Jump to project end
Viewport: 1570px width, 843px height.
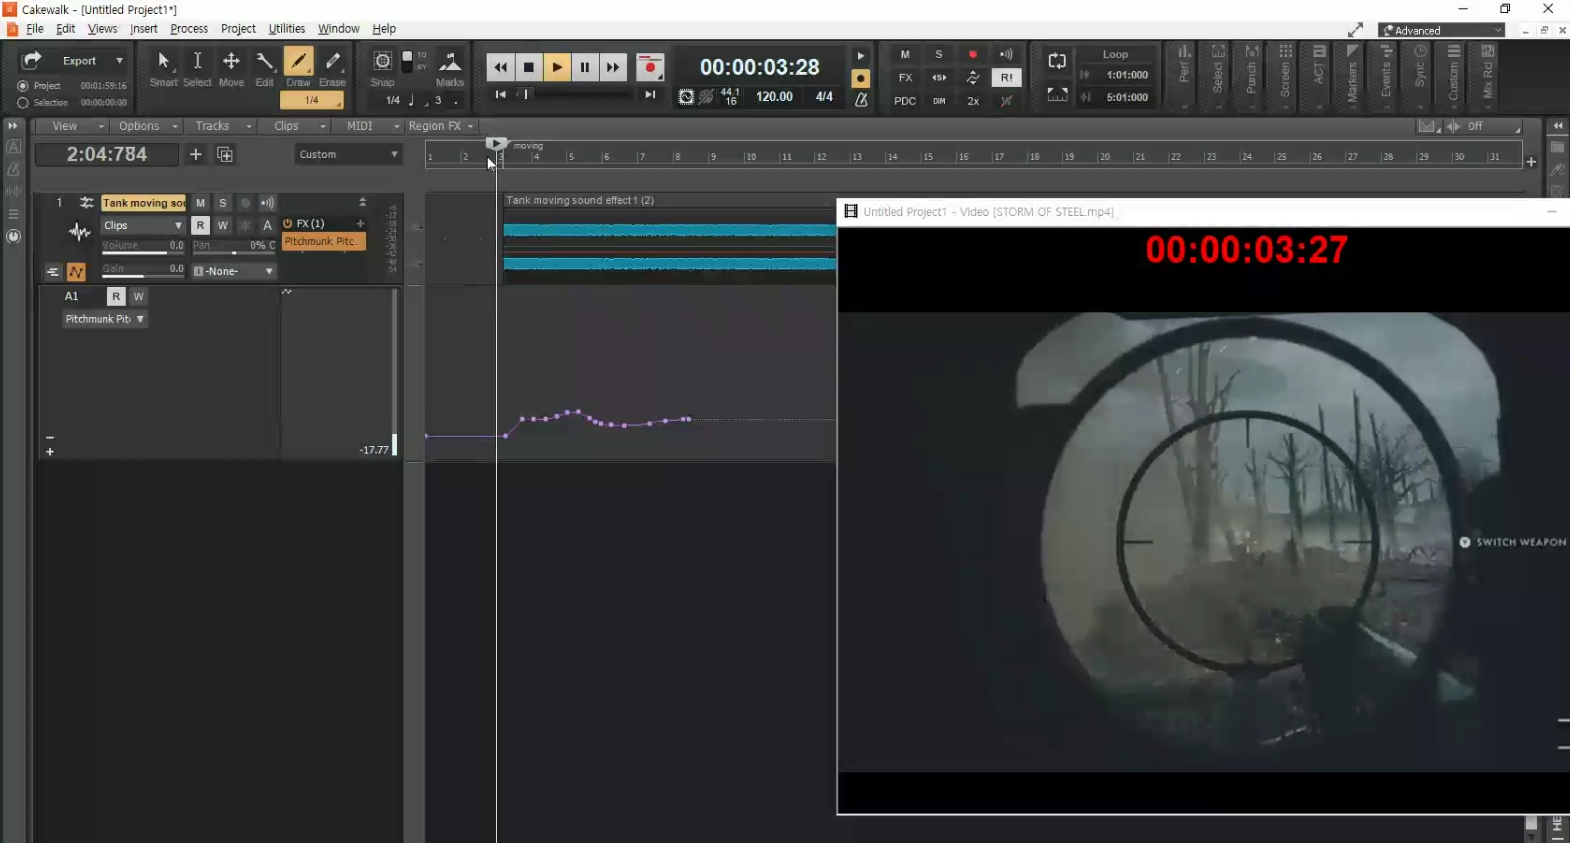[x=650, y=95]
